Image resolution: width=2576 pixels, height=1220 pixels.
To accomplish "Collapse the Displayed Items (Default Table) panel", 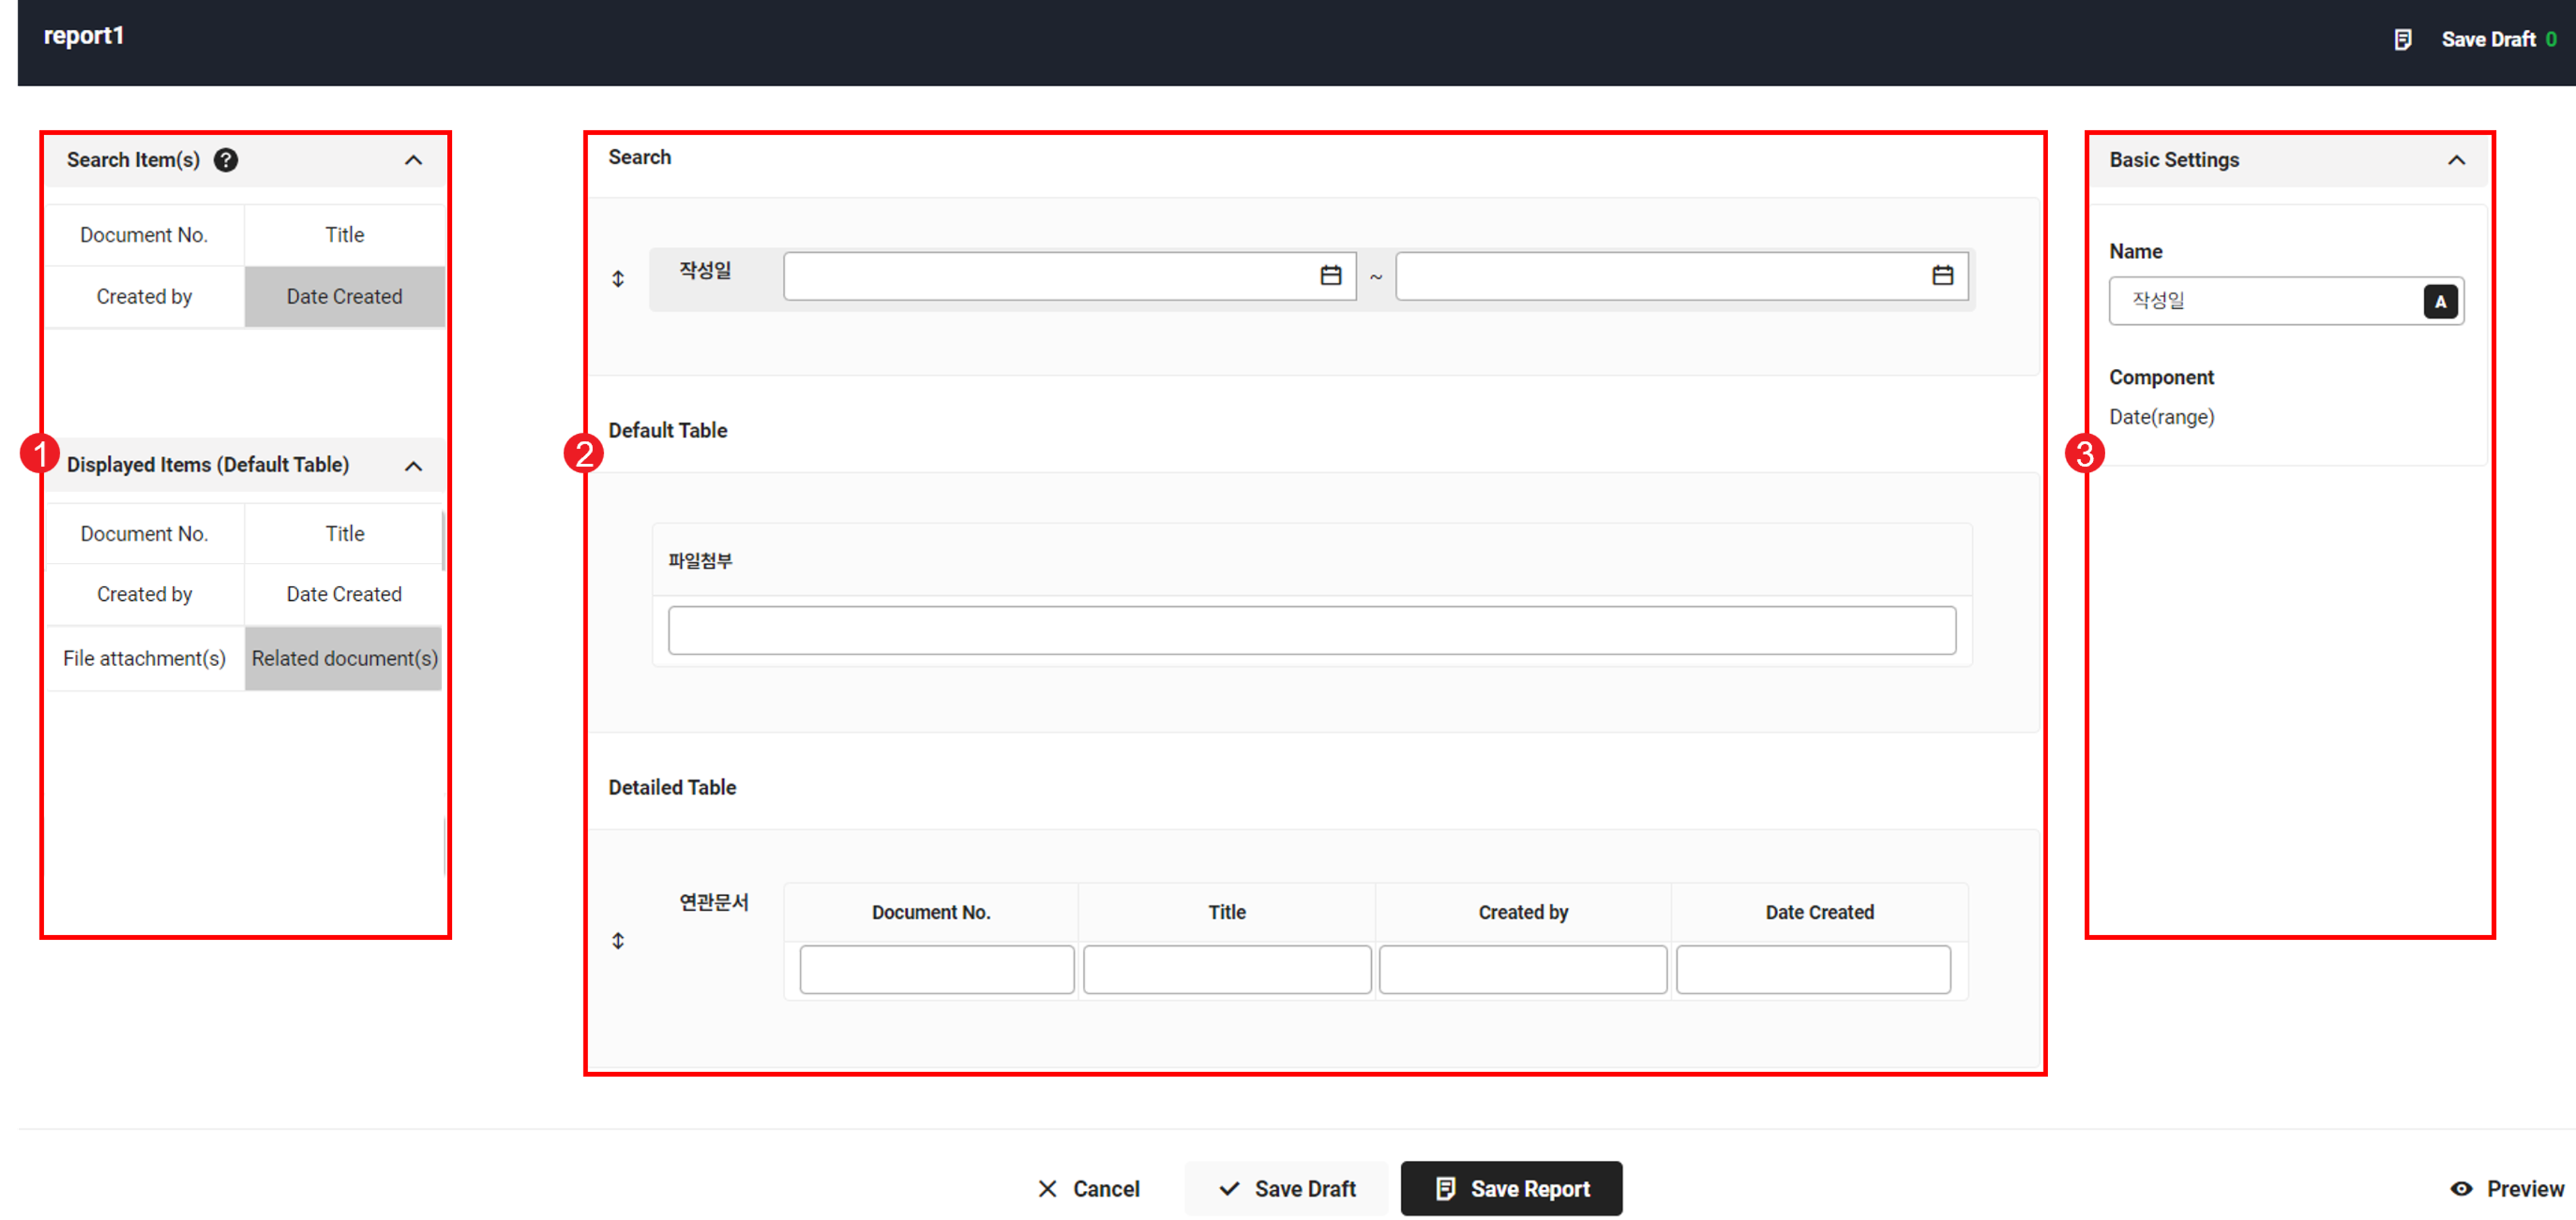I will (x=413, y=465).
